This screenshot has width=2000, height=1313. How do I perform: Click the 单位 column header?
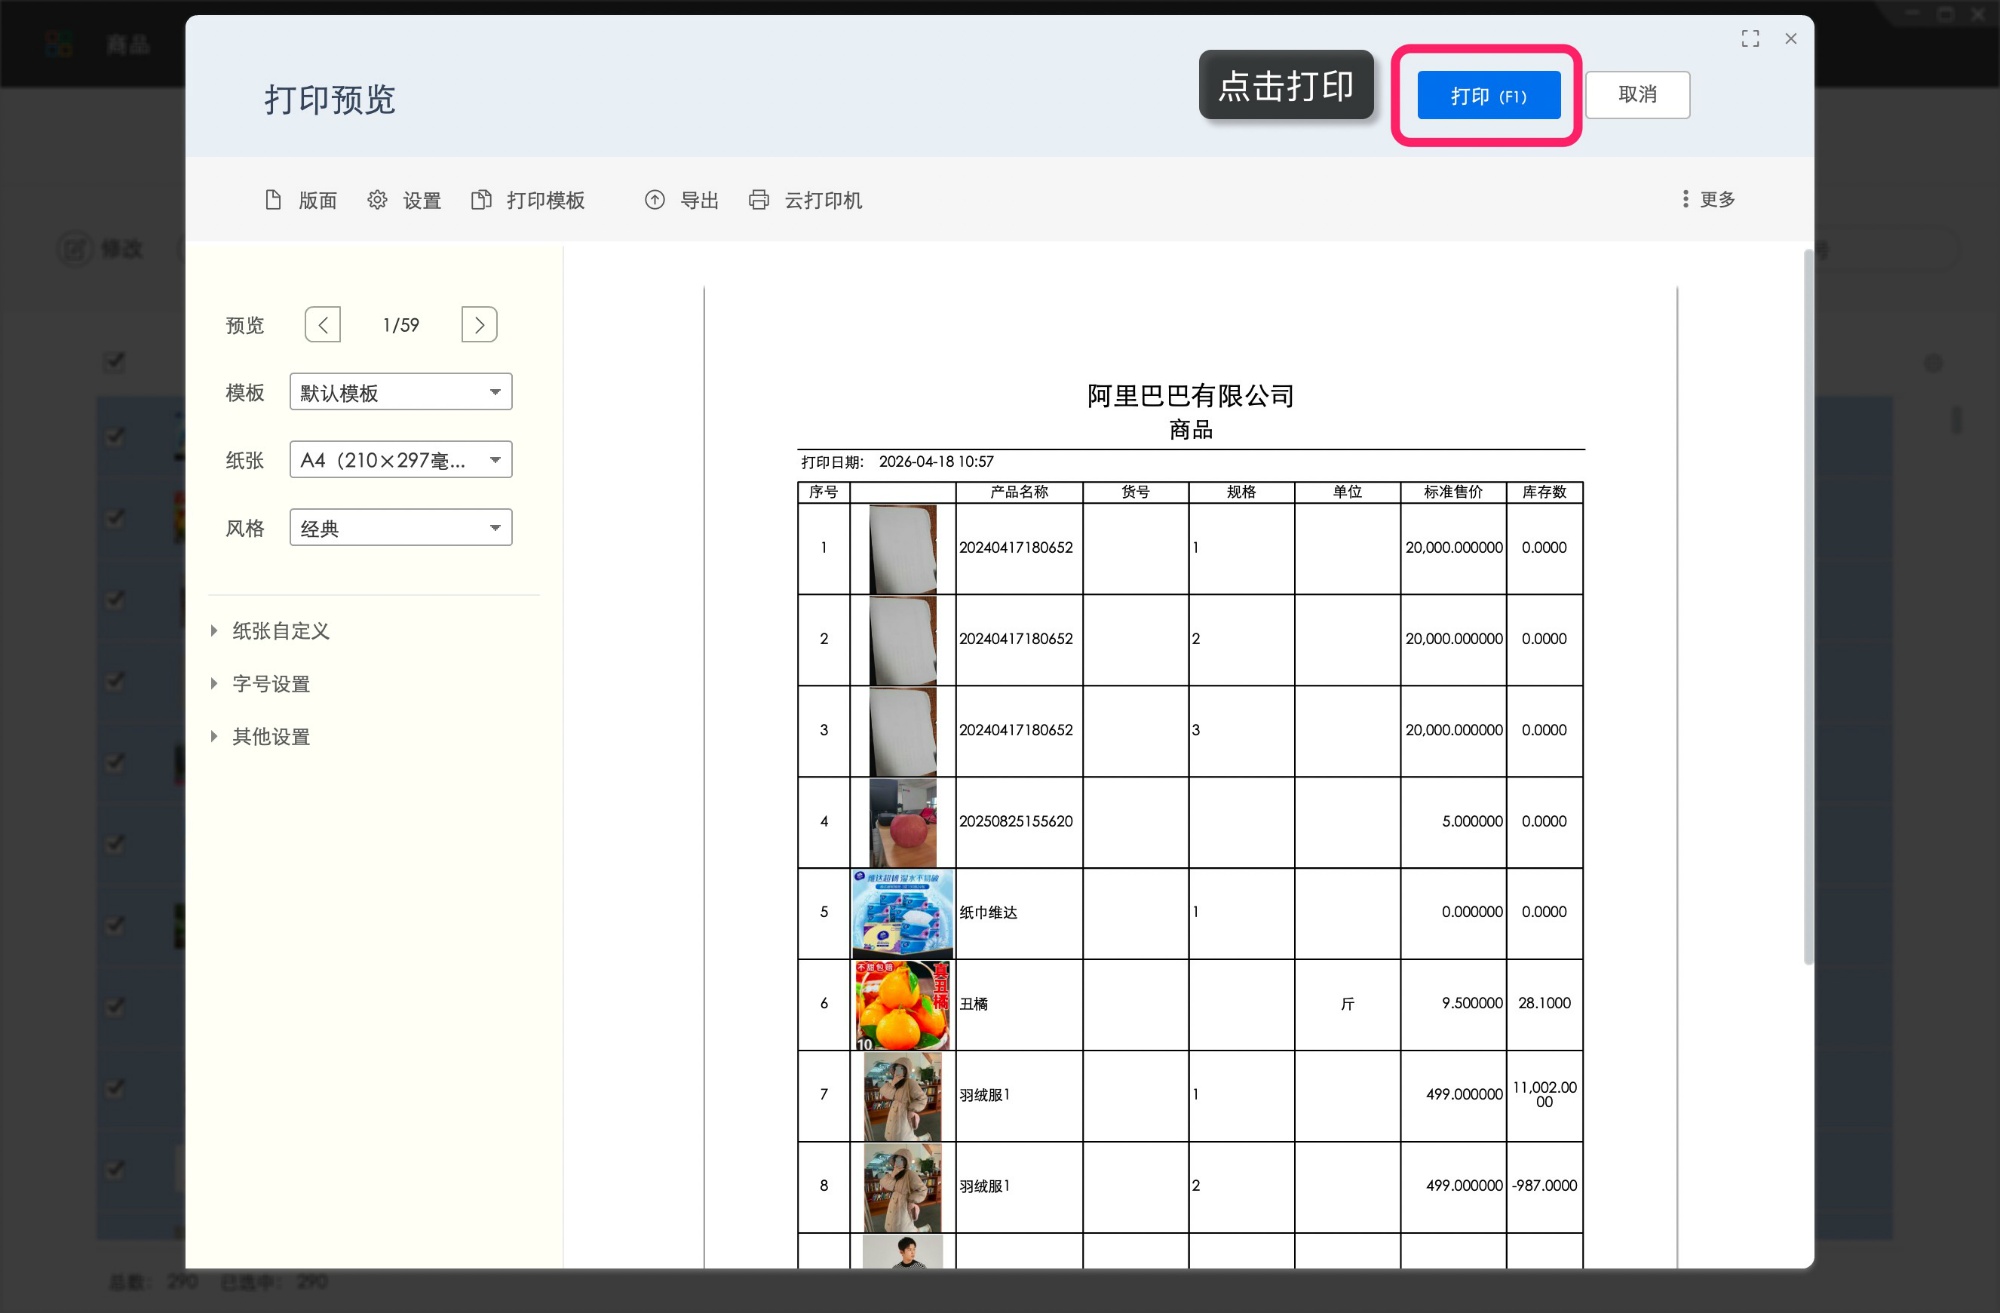coord(1347,492)
